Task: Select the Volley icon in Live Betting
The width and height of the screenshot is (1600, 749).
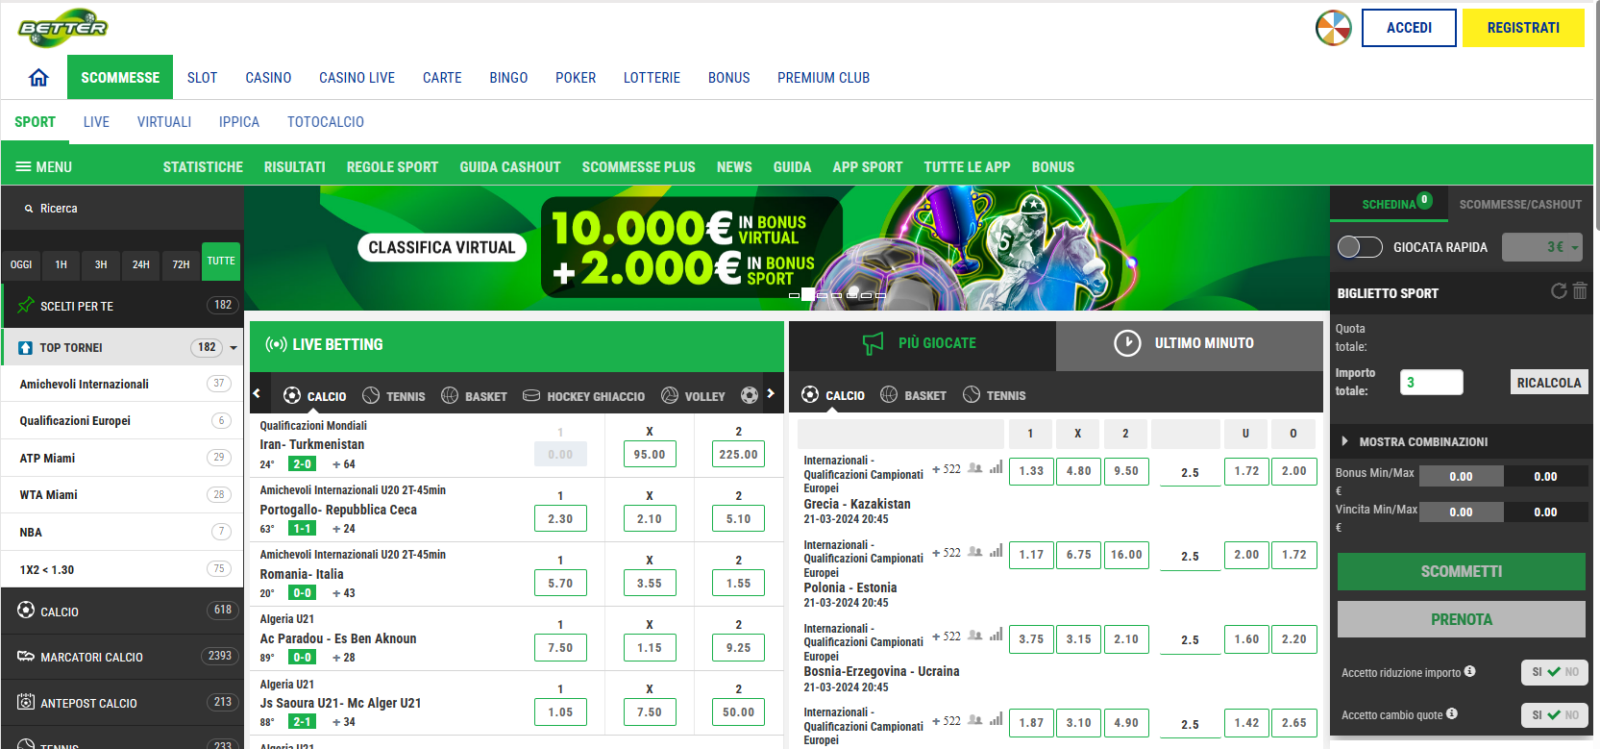Action: (x=670, y=396)
